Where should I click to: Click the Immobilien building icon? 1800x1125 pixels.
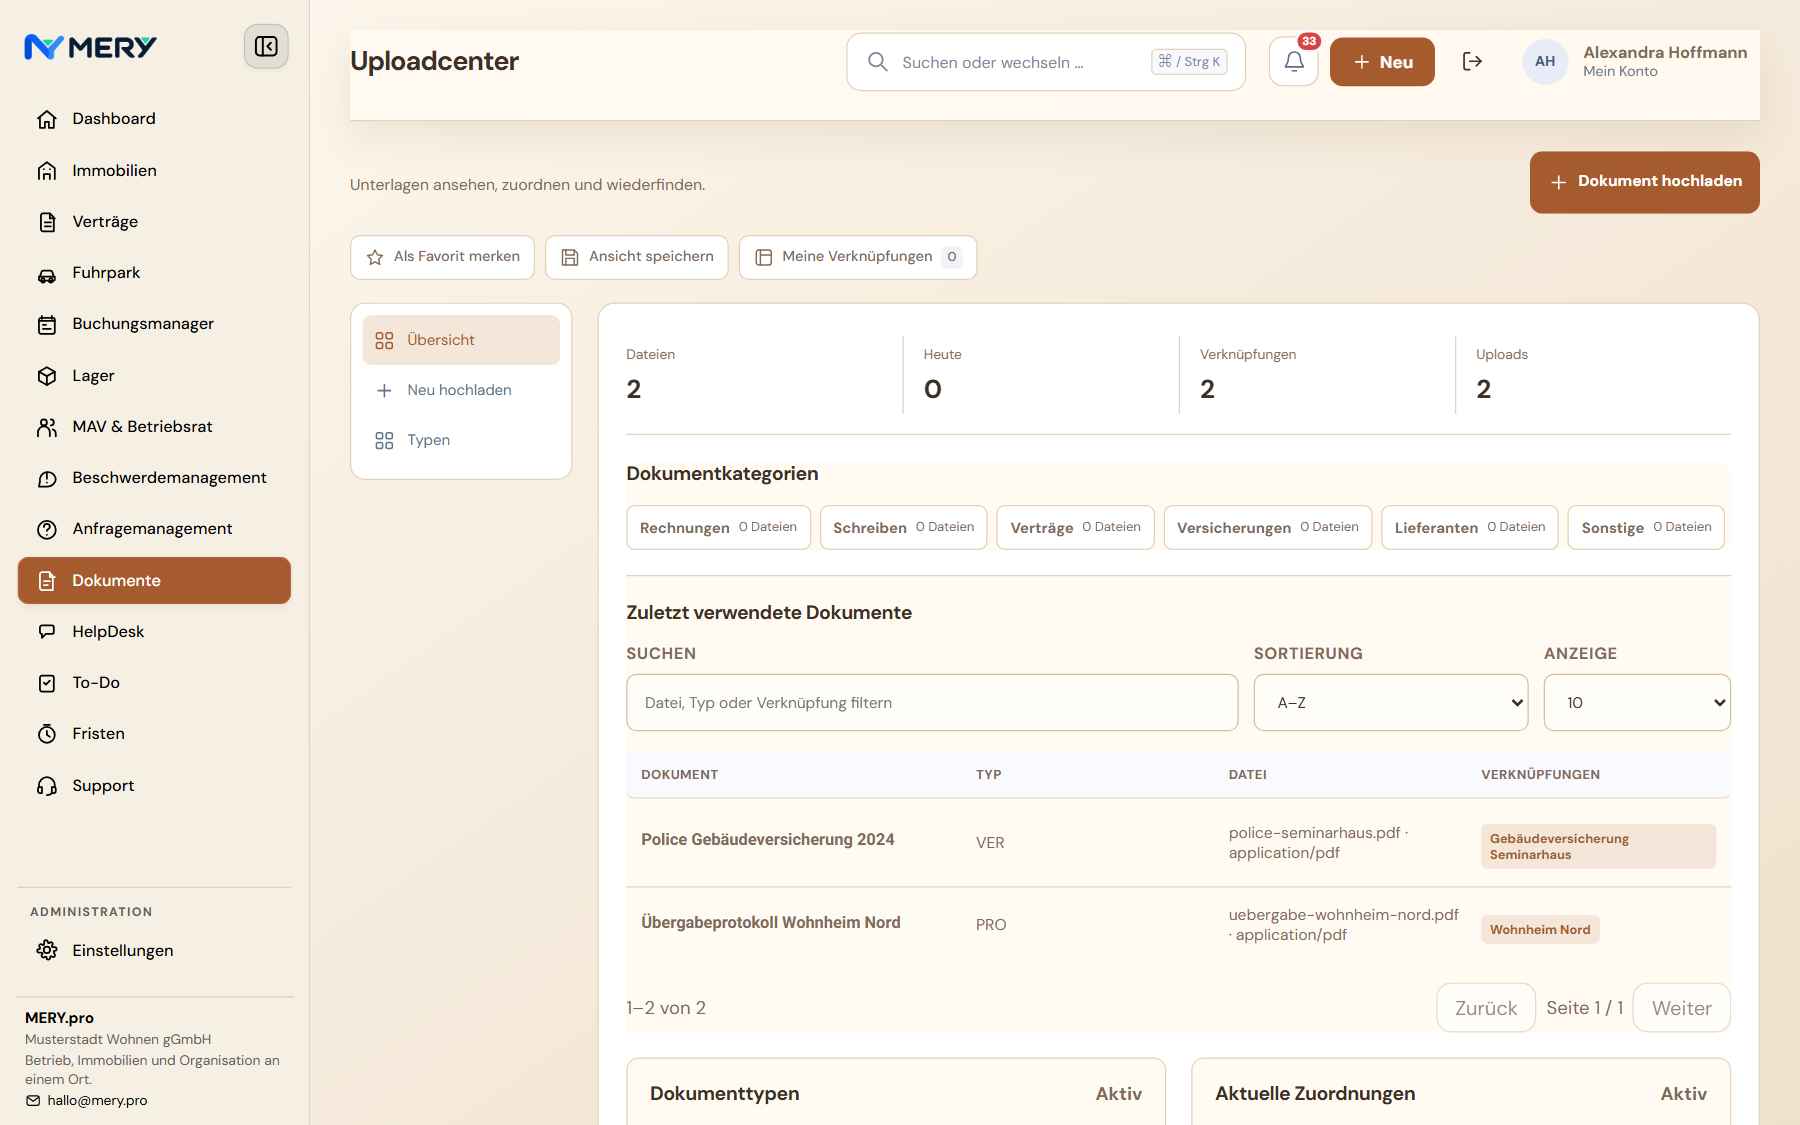click(47, 171)
